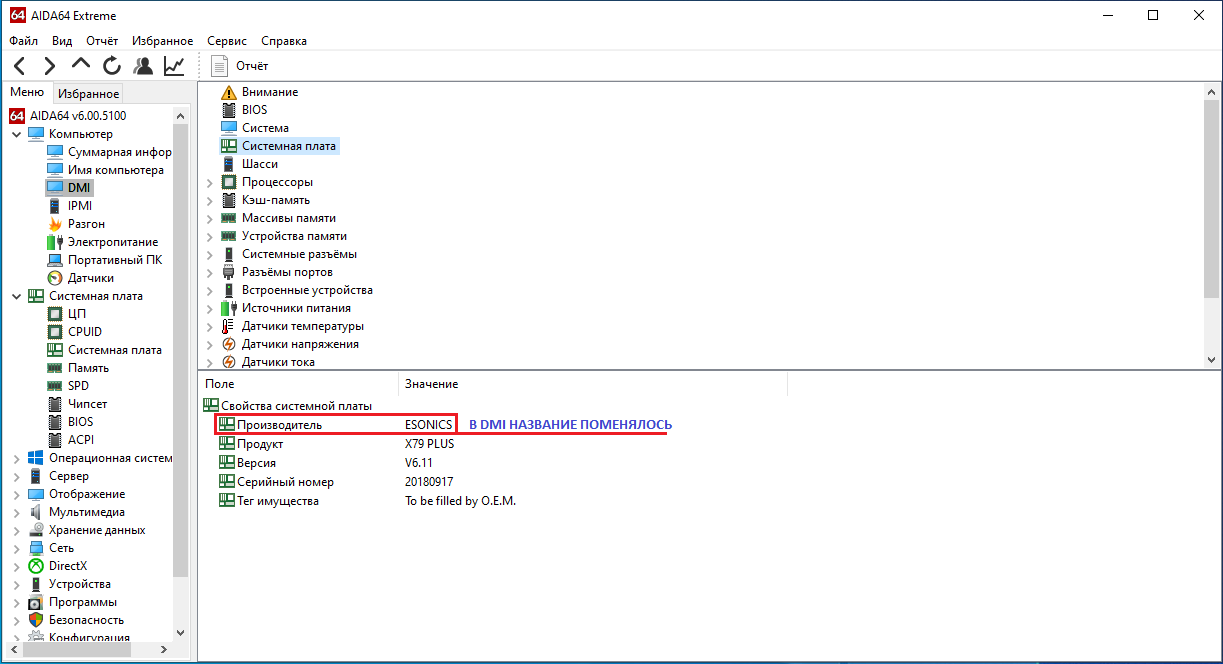Open the Безопасность tree item
Image resolution: width=1223 pixels, height=664 pixels.
(77, 620)
